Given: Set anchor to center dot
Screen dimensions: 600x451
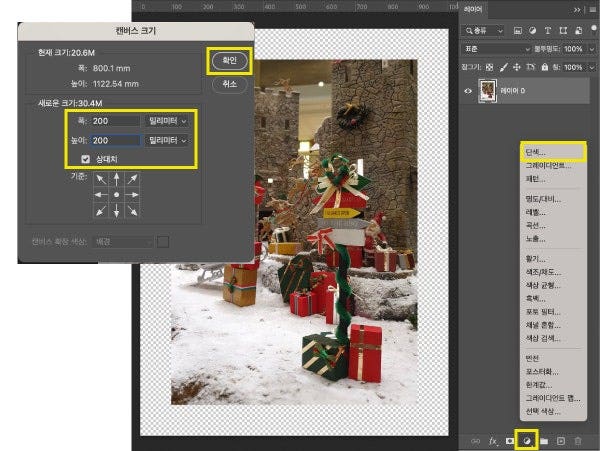Looking at the screenshot, I should (116, 195).
